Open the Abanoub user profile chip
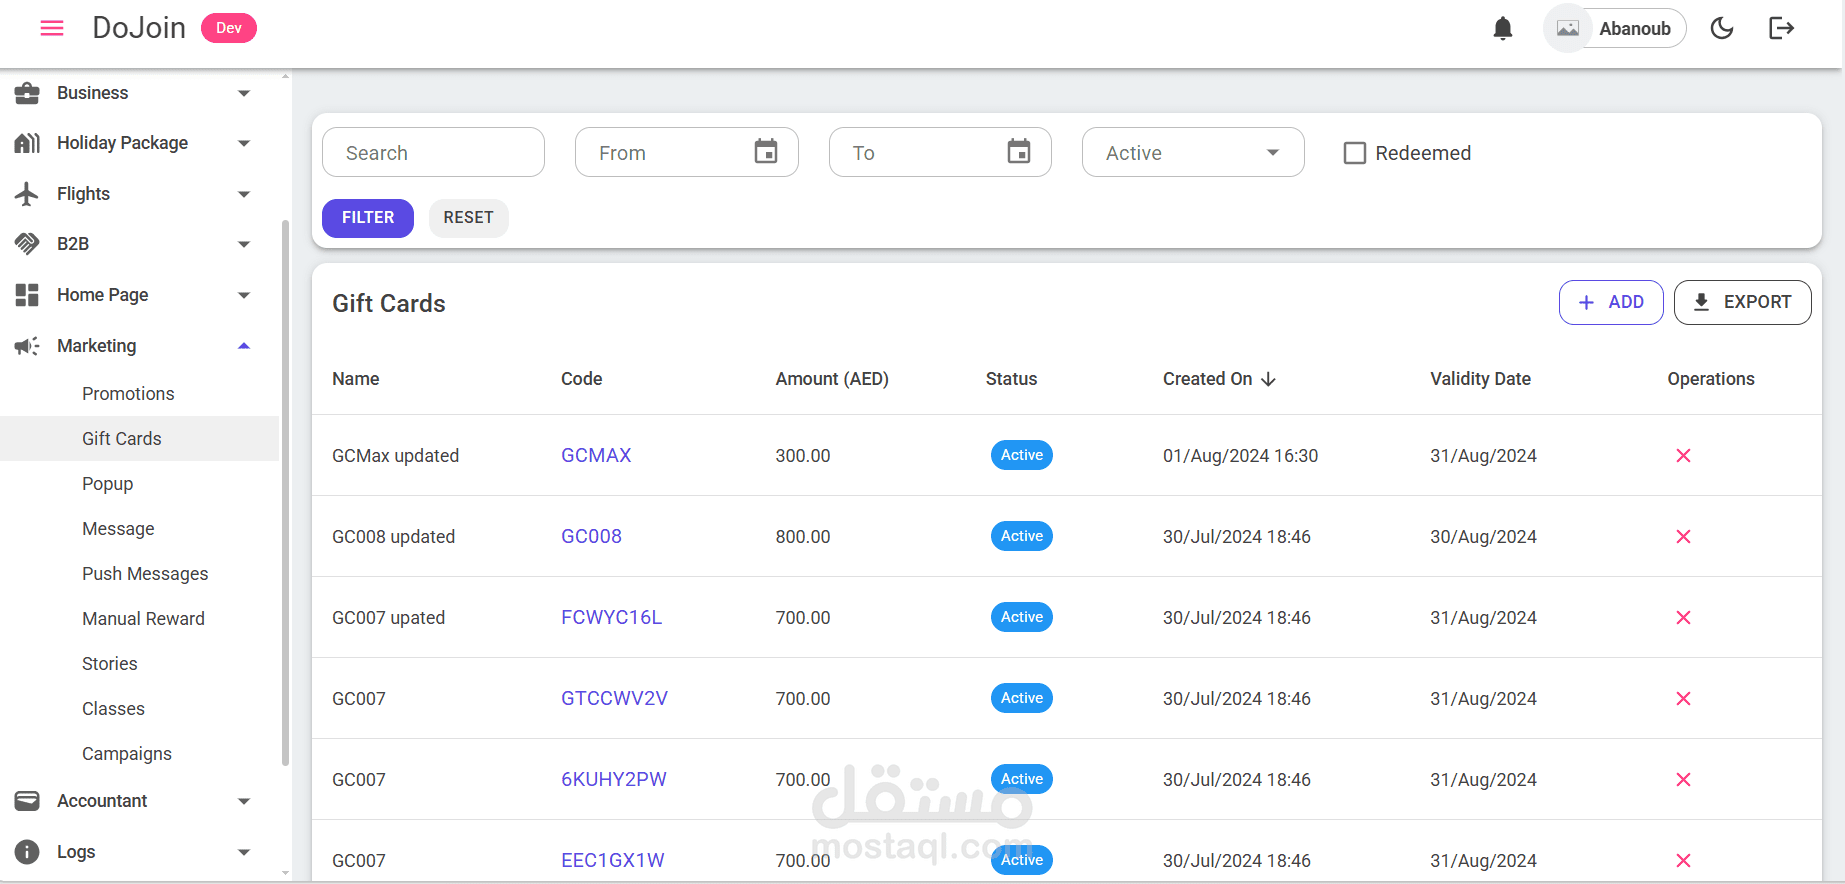1845x884 pixels. 1615,28
